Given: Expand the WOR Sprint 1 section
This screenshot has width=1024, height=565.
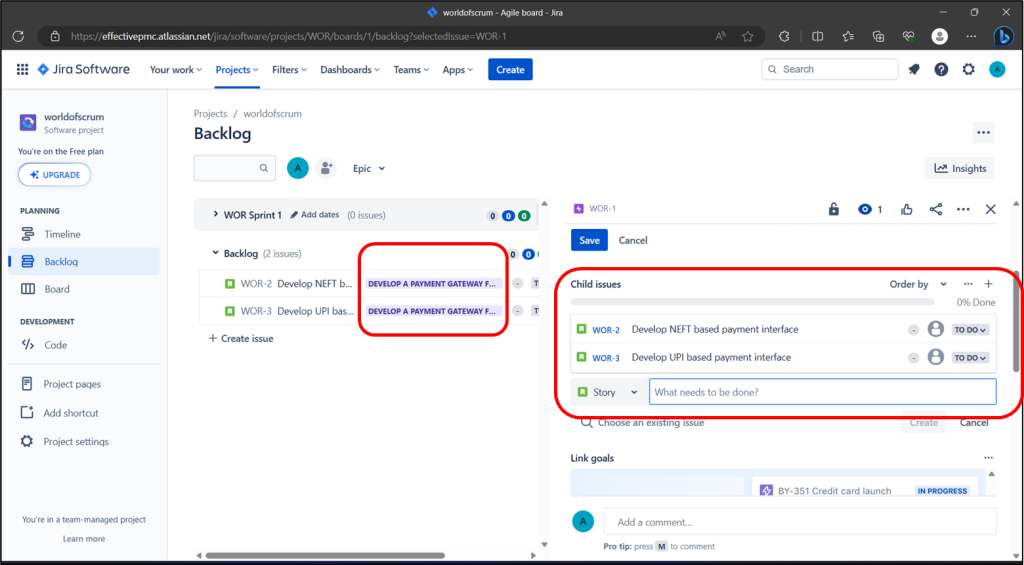Looking at the screenshot, I should [x=216, y=214].
